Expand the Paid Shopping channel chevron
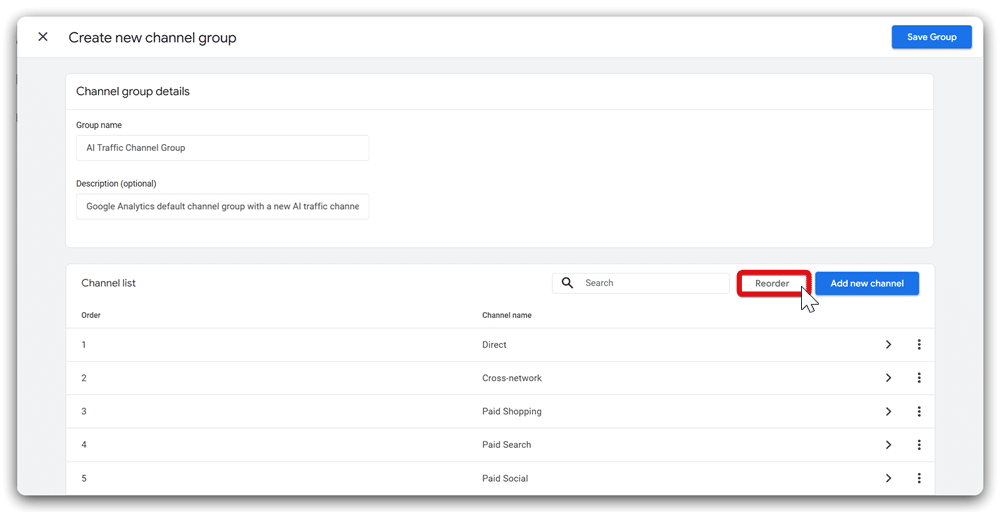The width and height of the screenshot is (1000, 512). (888, 412)
